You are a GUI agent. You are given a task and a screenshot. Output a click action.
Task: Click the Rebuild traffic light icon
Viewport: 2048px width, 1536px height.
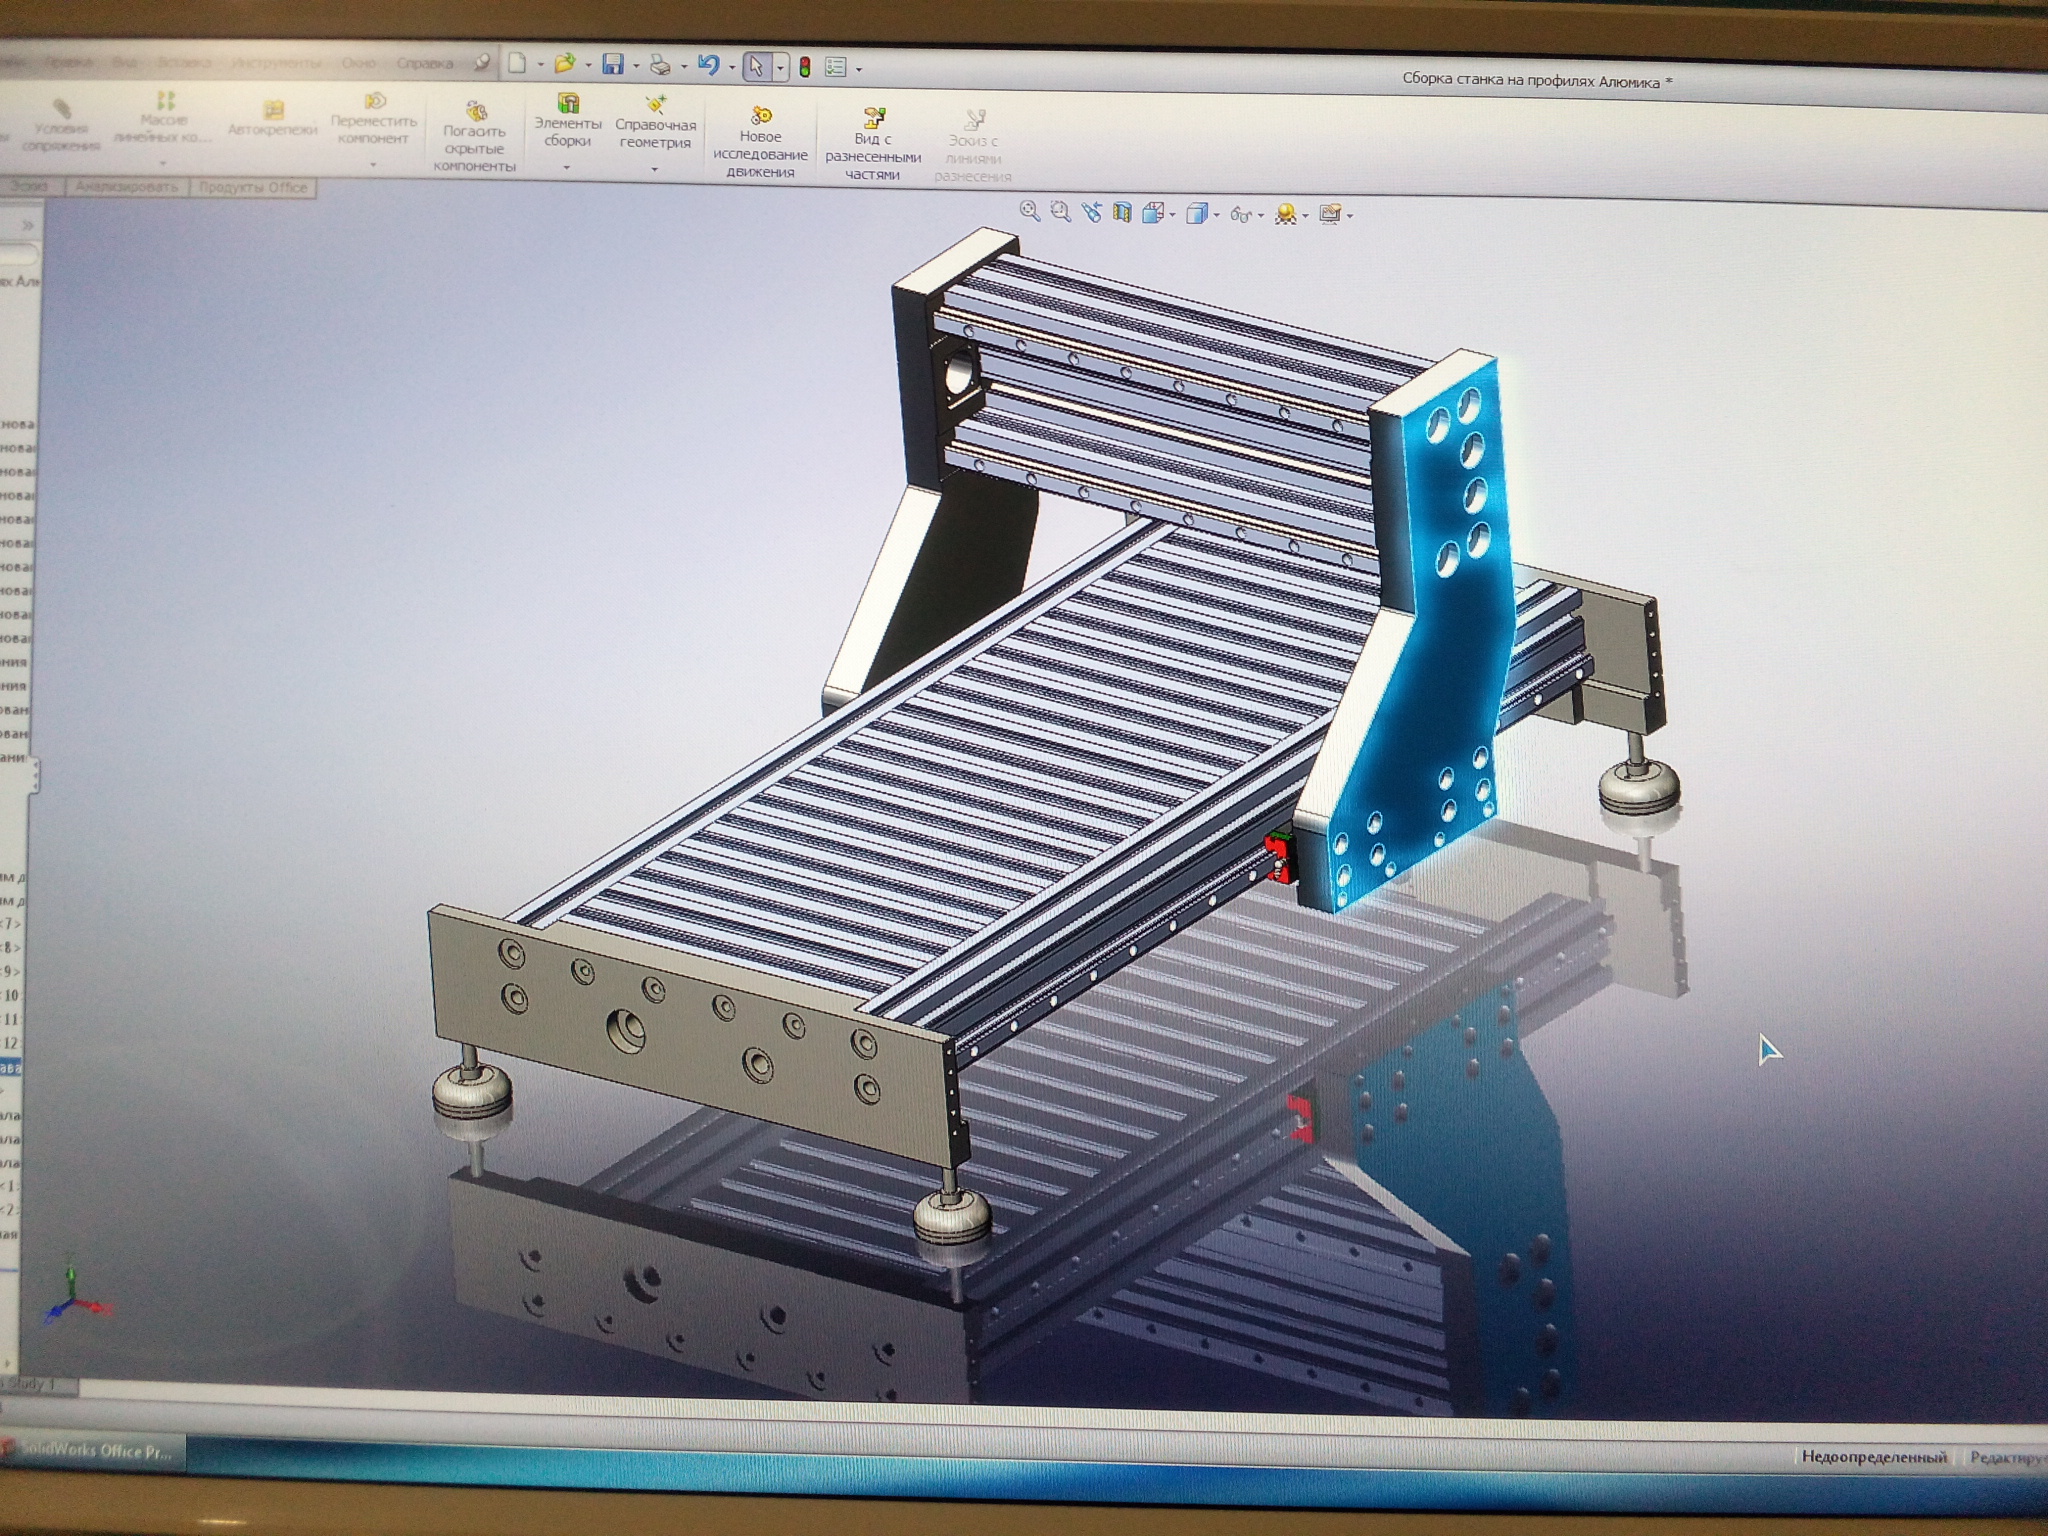coord(805,68)
